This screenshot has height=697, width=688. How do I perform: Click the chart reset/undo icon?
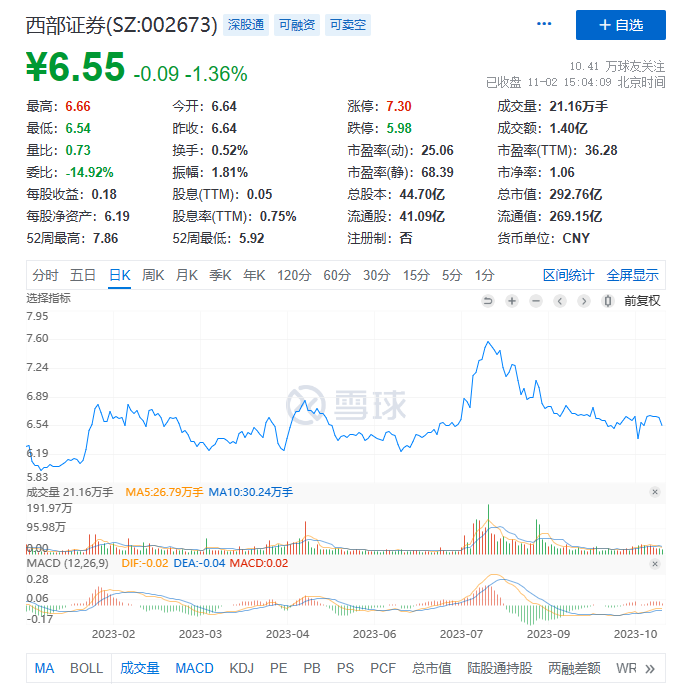click(x=488, y=301)
